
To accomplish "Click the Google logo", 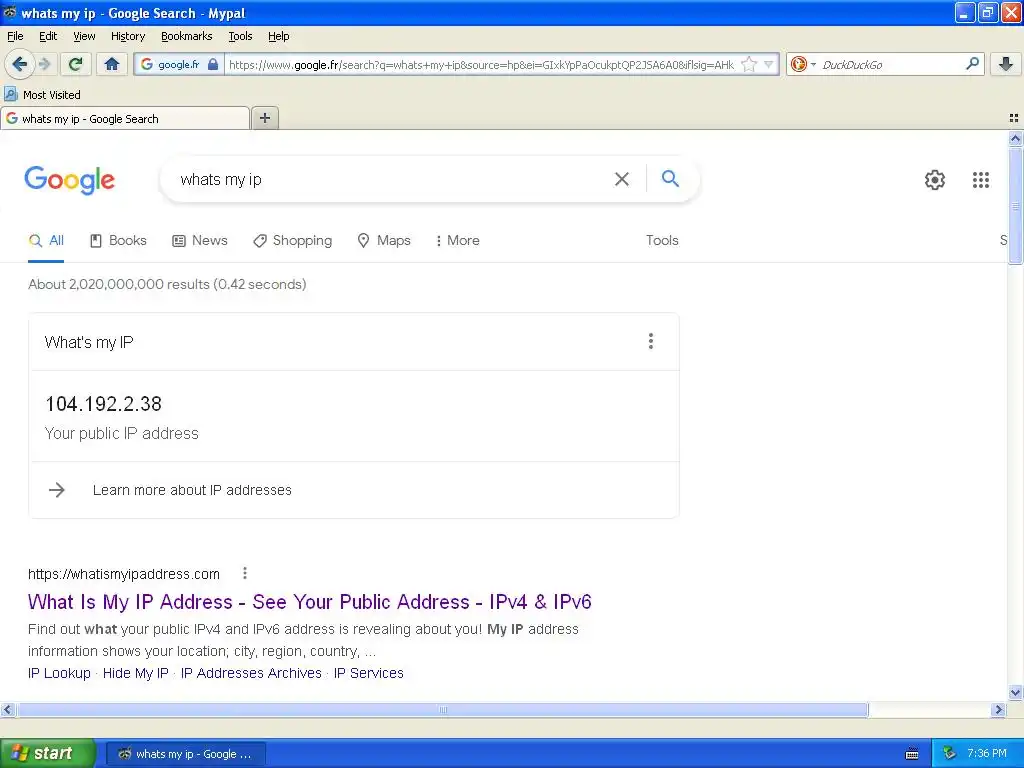I will coord(70,180).
